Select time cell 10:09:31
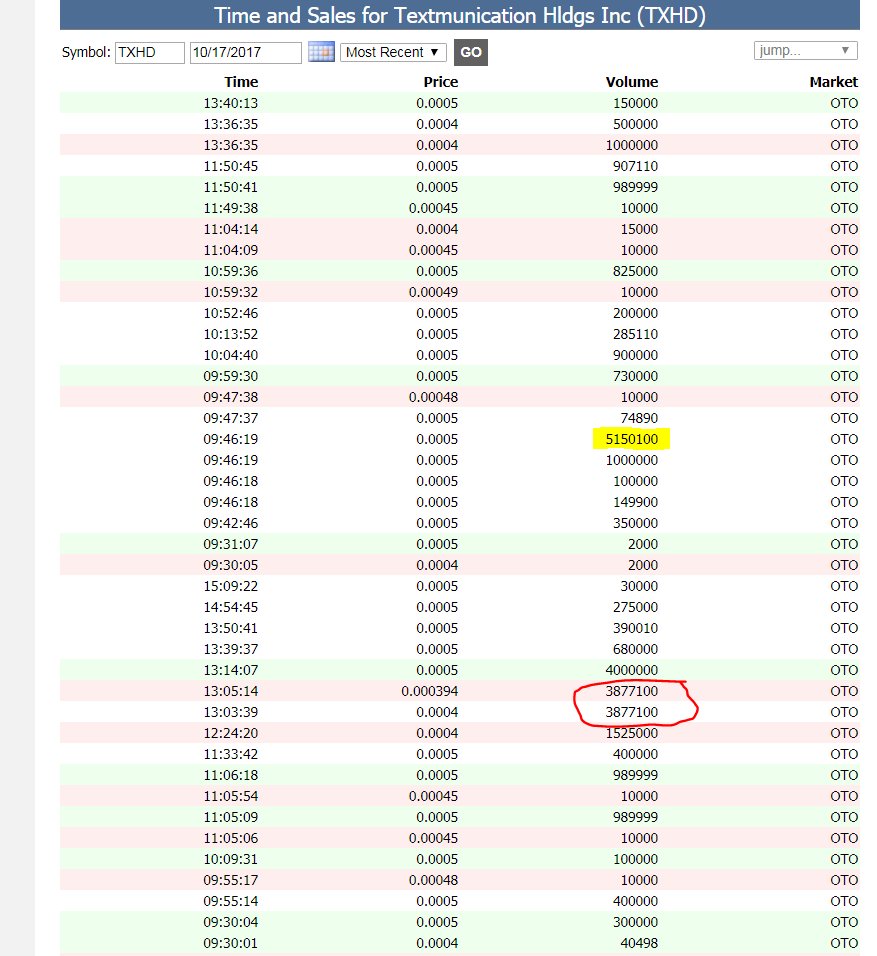Image resolution: width=877 pixels, height=956 pixels. (231, 859)
